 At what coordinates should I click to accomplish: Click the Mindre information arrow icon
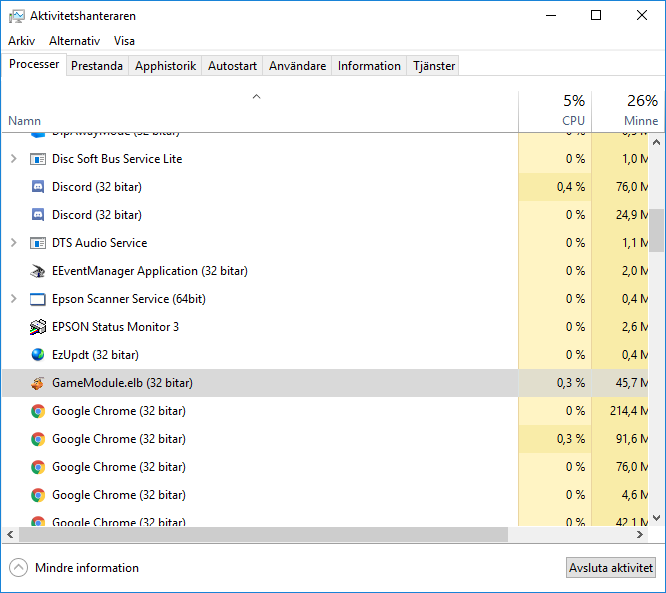[x=18, y=568]
